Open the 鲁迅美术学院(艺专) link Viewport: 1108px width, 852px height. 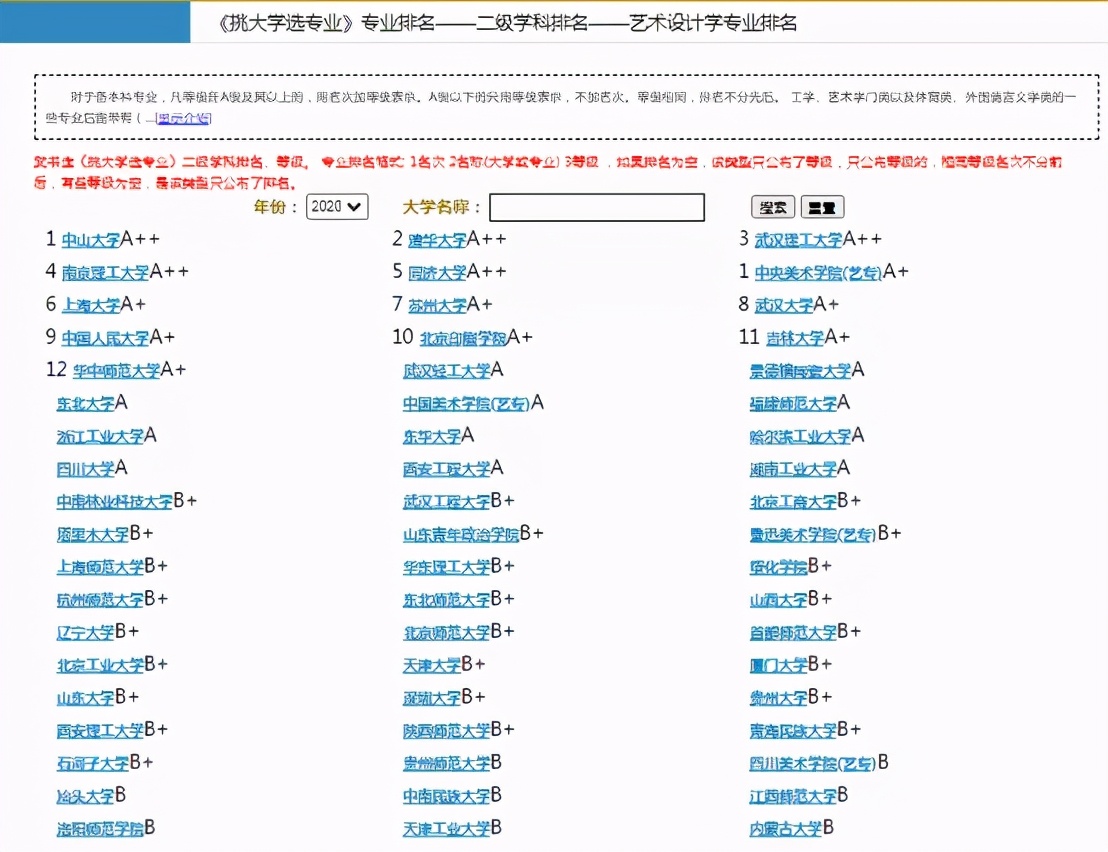coord(810,534)
